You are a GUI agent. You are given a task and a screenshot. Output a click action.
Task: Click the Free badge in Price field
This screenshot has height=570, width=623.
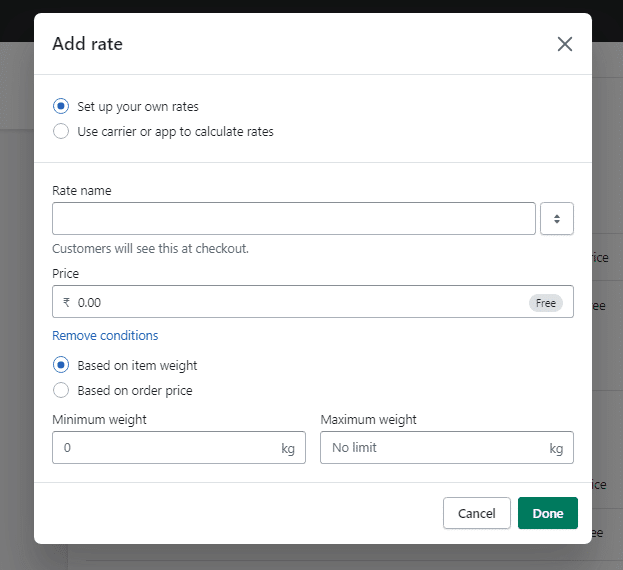tap(545, 302)
